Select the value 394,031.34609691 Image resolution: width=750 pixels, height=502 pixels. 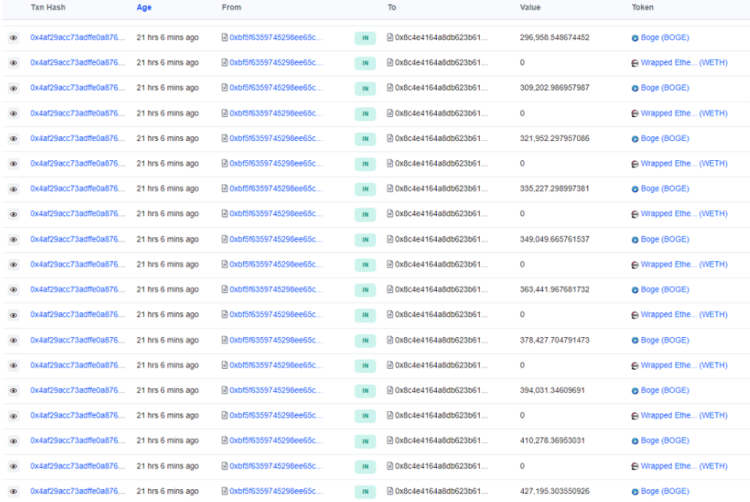point(552,390)
